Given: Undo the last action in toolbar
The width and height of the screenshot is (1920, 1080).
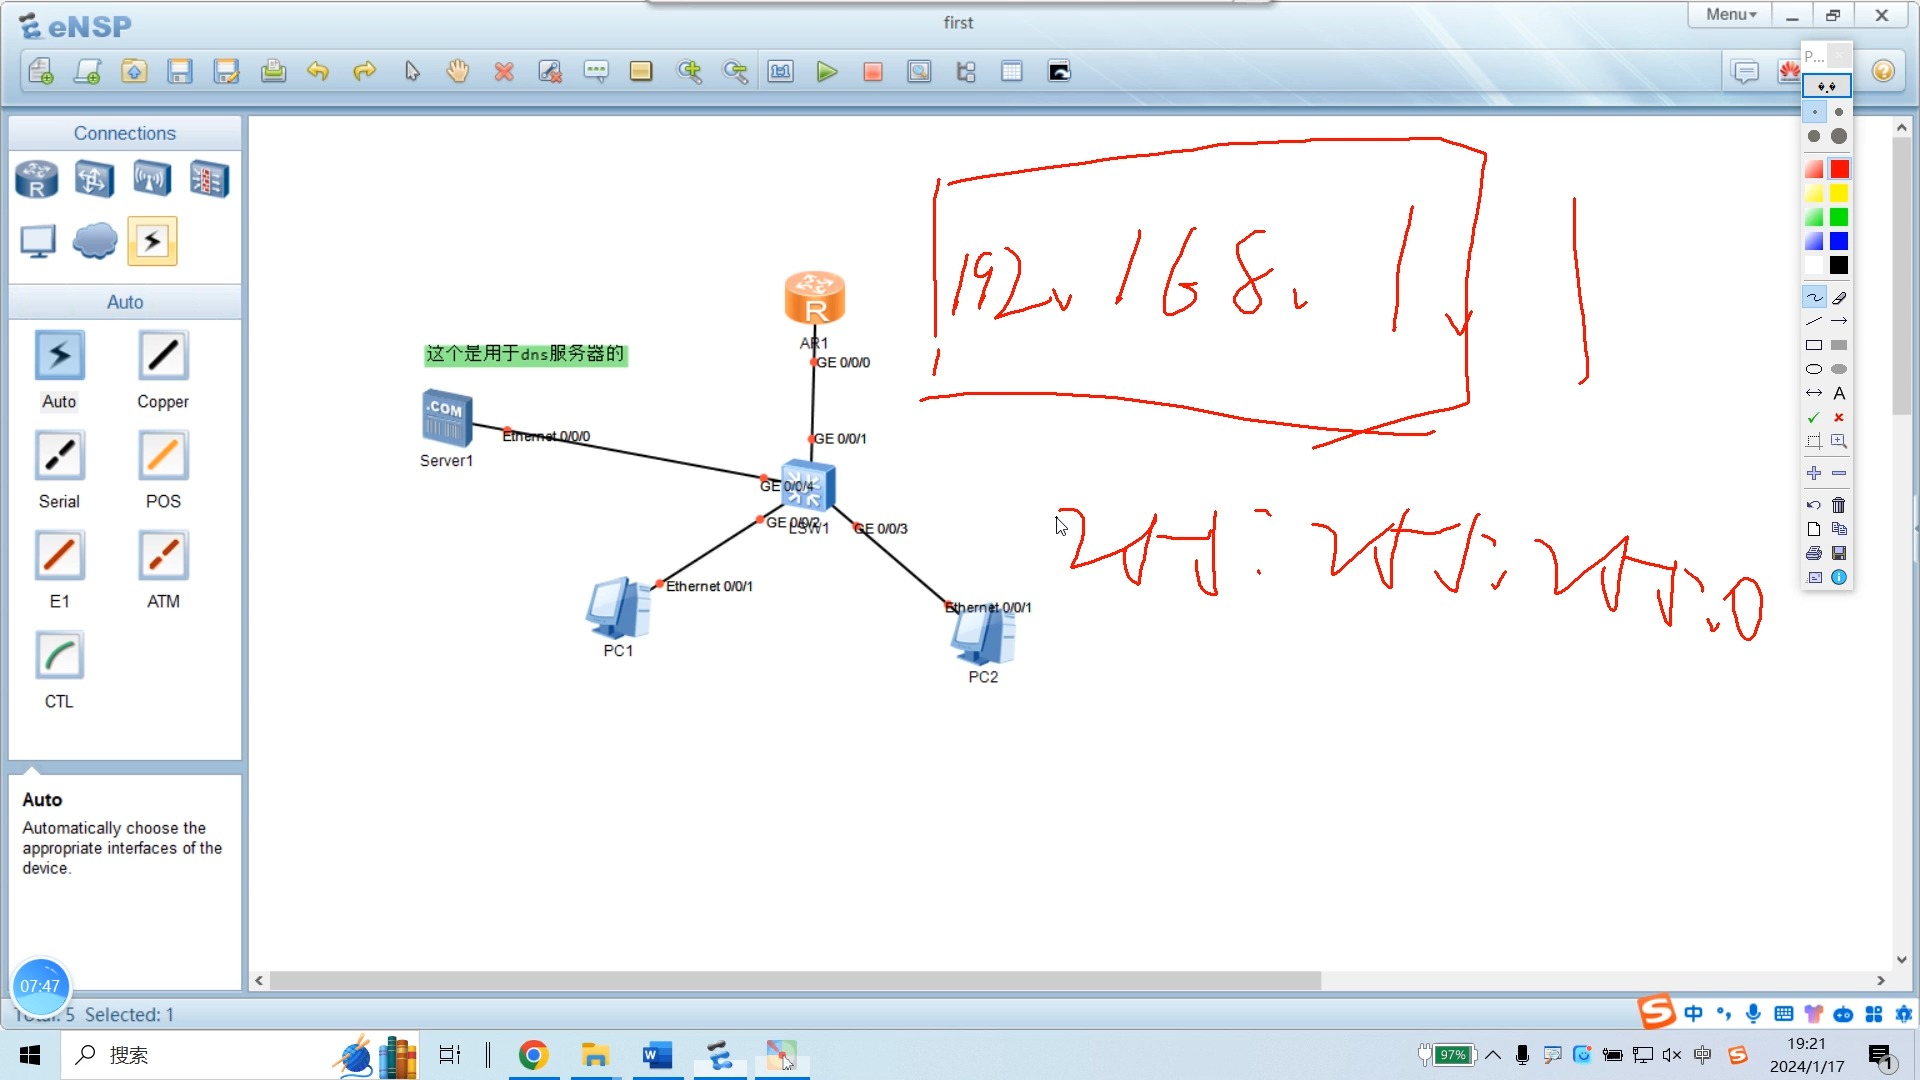Looking at the screenshot, I should coord(318,71).
